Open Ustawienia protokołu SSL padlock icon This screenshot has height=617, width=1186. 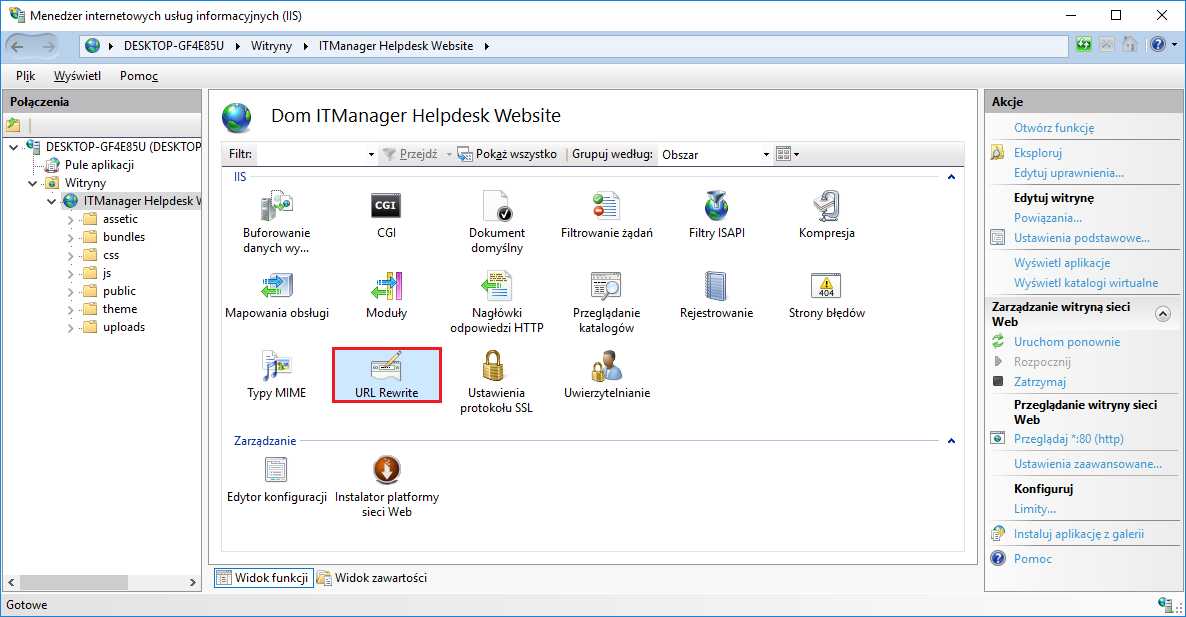pos(493,366)
